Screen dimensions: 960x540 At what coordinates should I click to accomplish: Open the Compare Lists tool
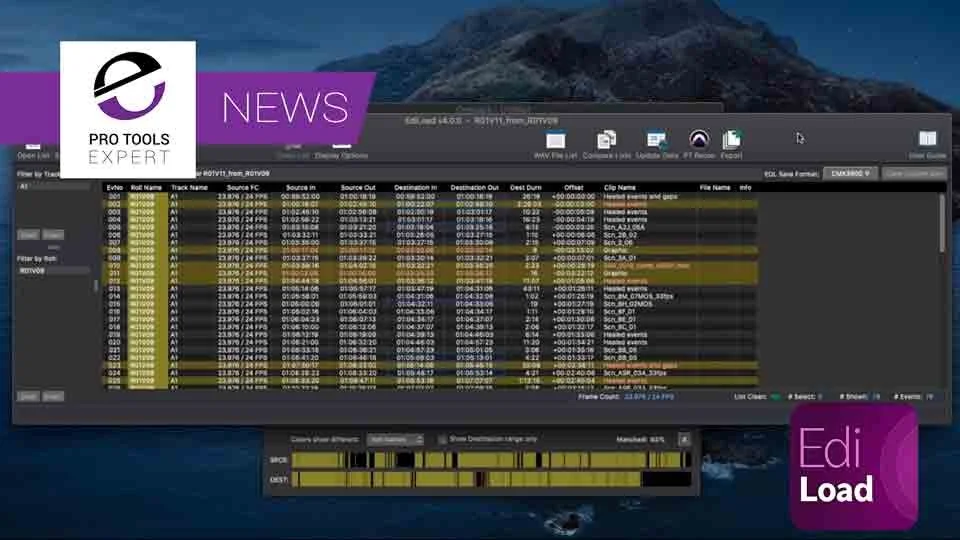point(607,145)
